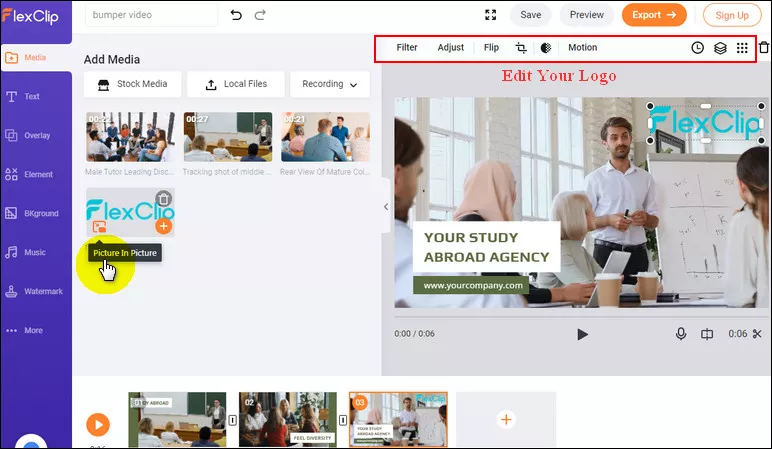
Task: Select Male Tutor Leading Disc video thumbnail
Action: click(130, 137)
